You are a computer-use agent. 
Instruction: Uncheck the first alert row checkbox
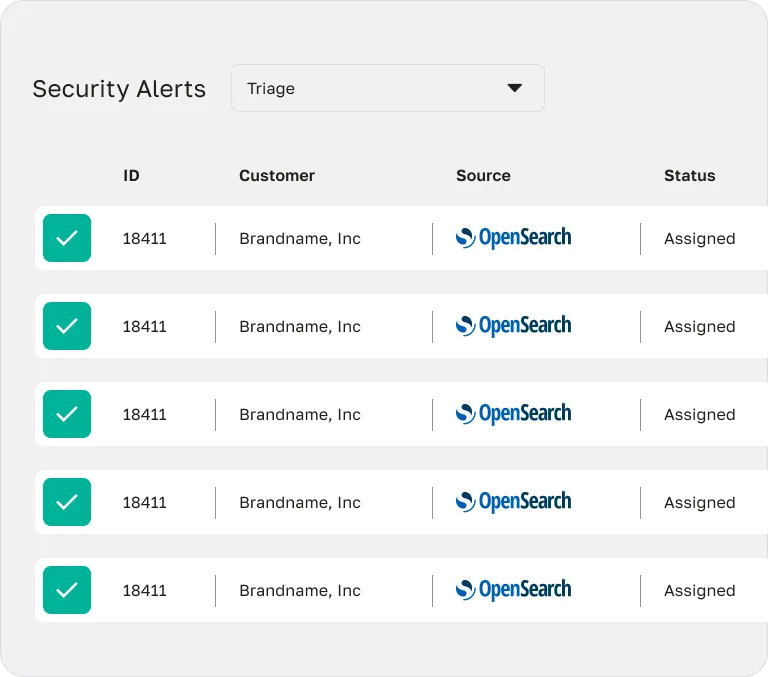pyautogui.click(x=67, y=238)
